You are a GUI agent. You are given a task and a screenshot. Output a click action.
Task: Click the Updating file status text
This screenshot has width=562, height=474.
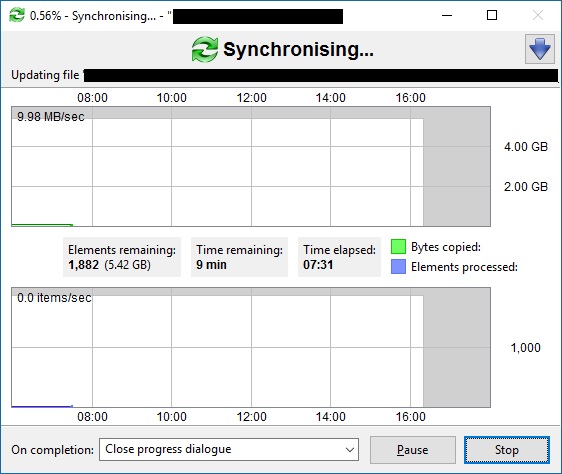[45, 75]
